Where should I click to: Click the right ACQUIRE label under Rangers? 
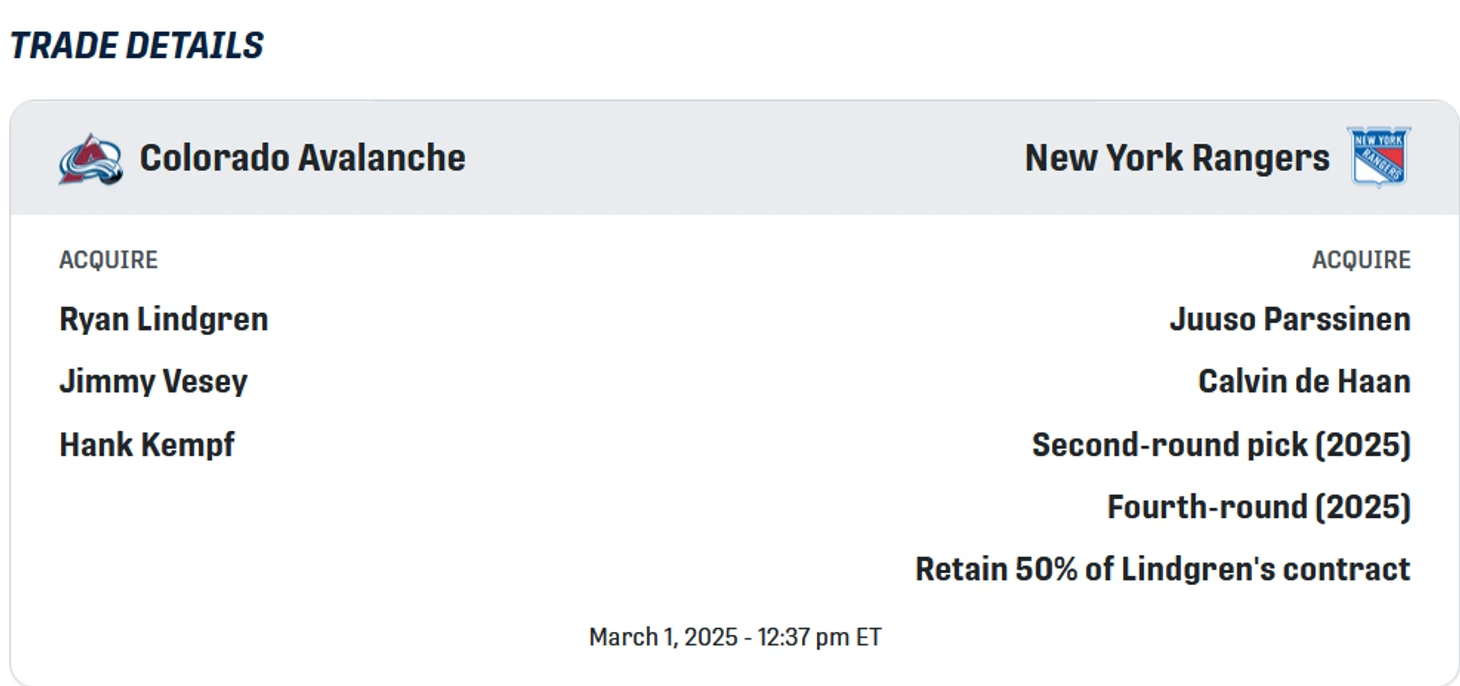coord(1361,260)
